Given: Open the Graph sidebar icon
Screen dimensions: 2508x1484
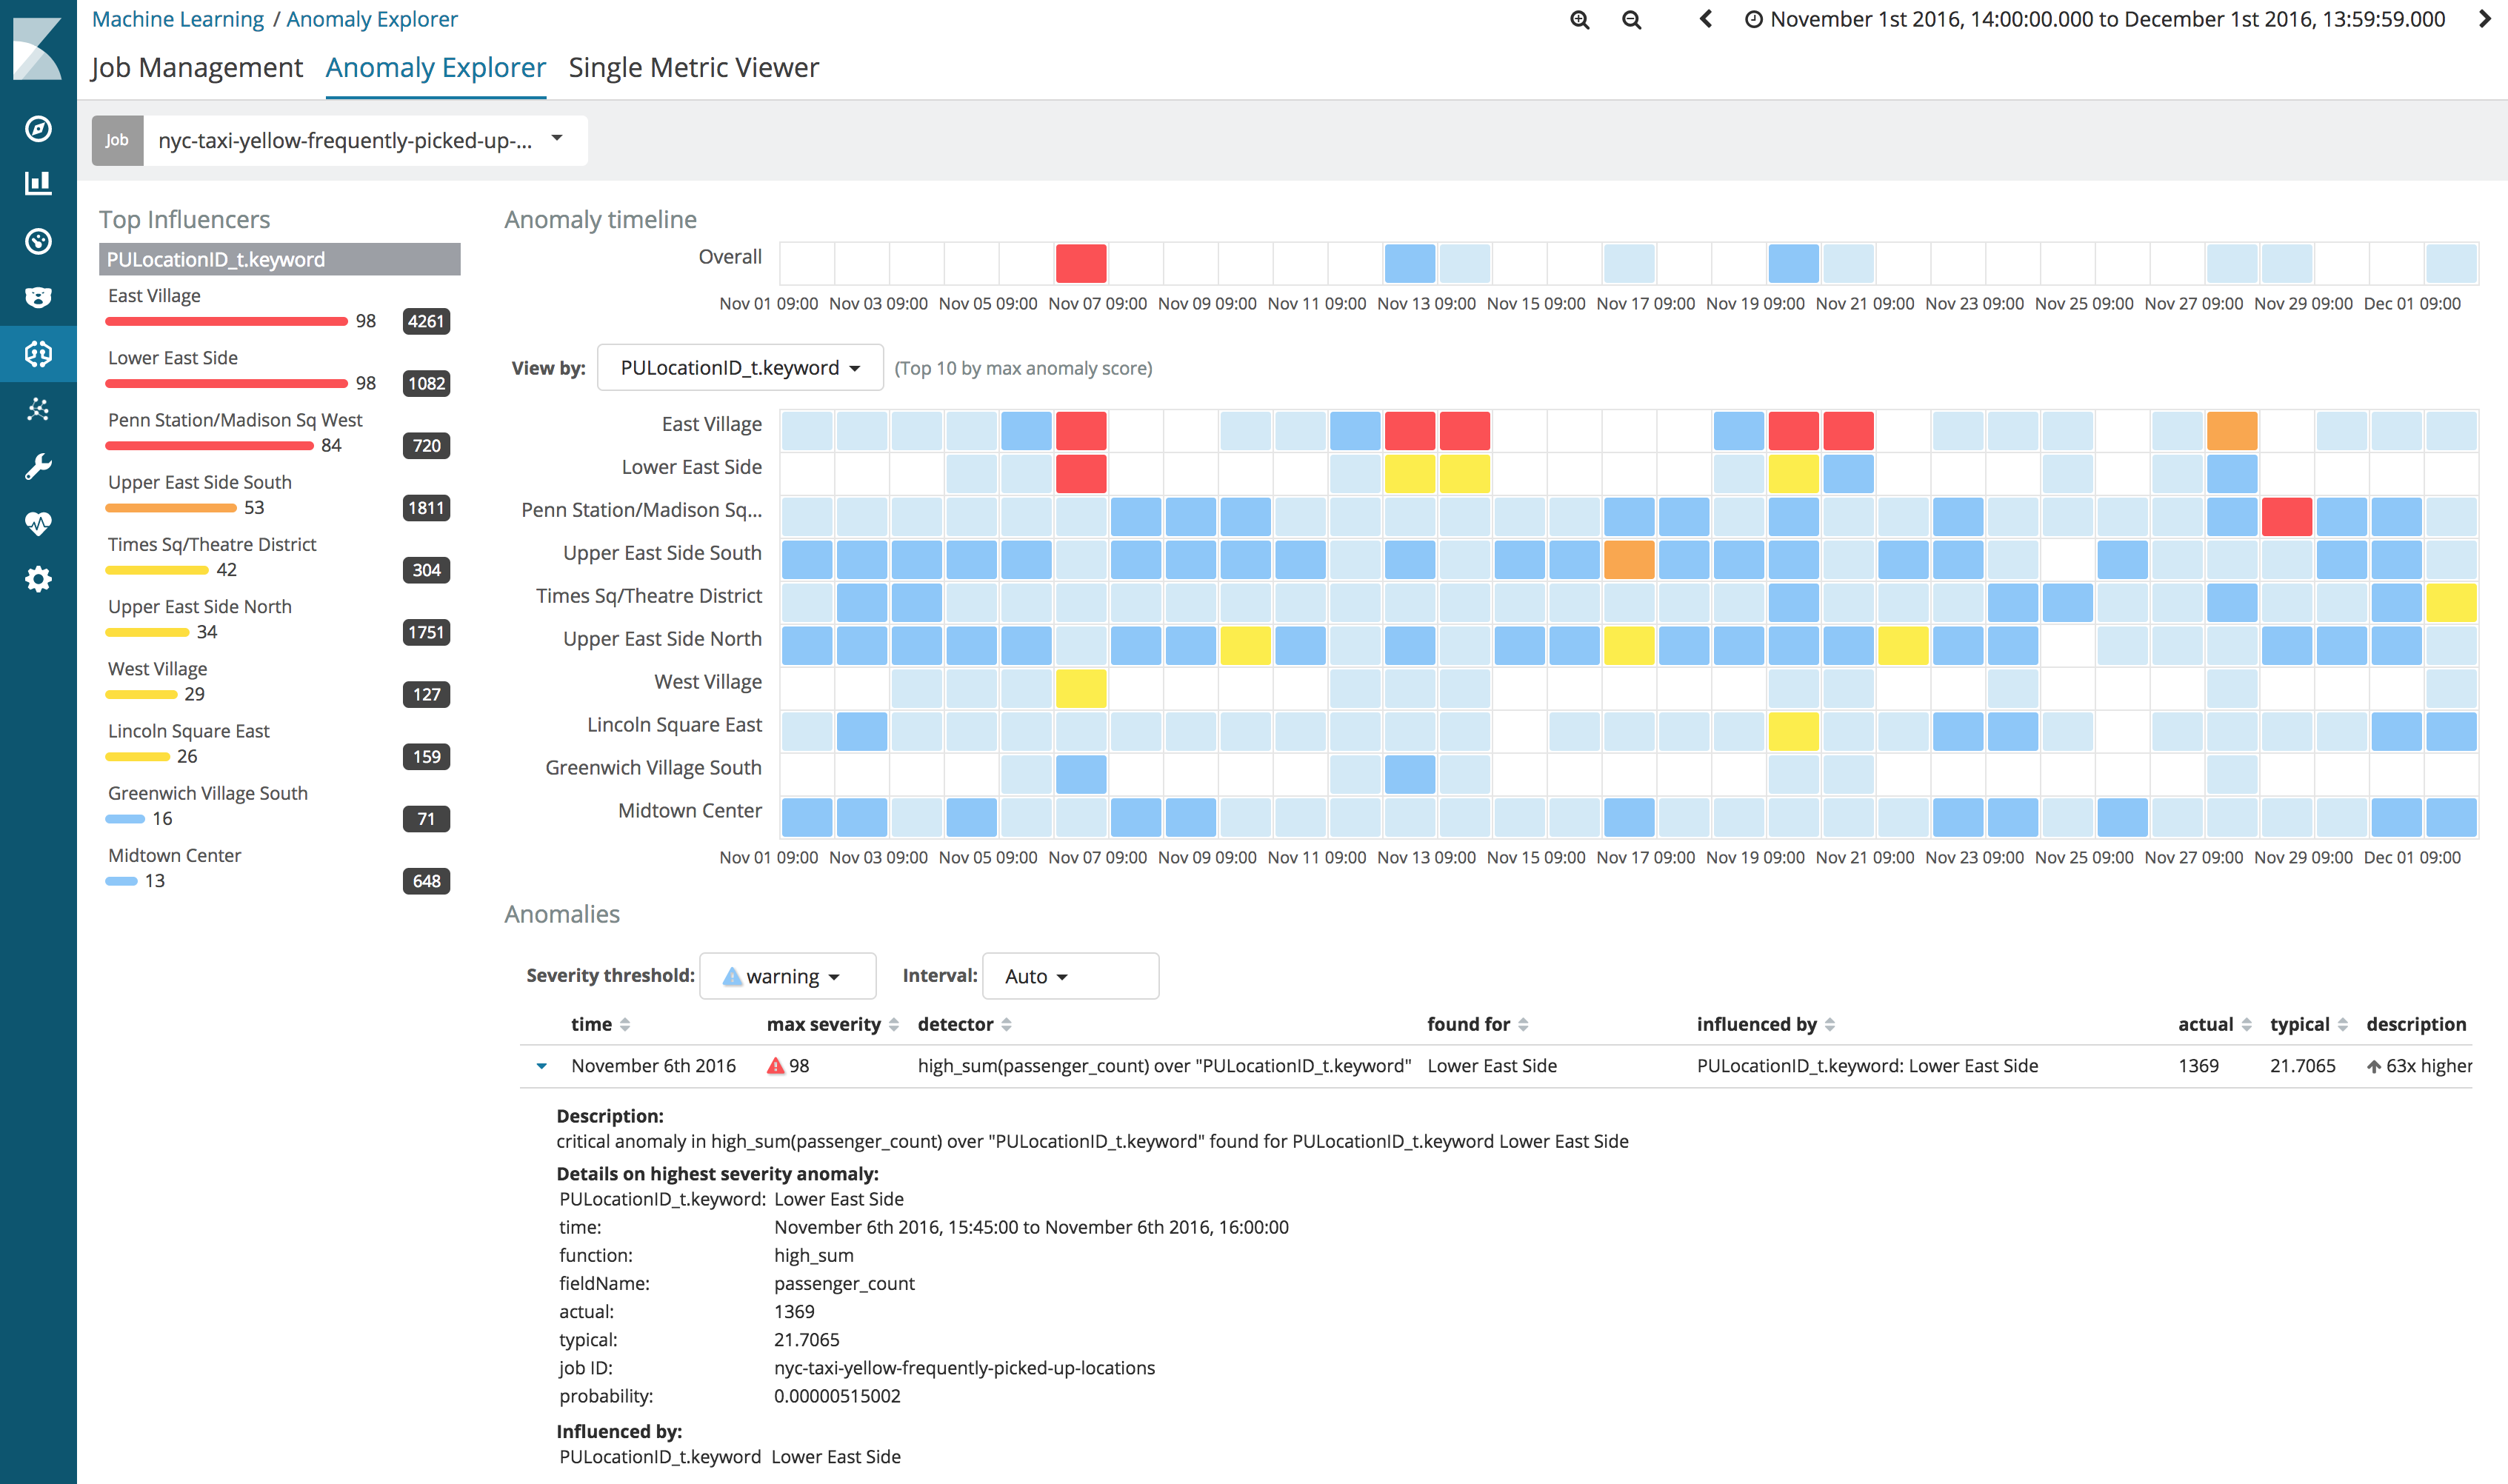Looking at the screenshot, I should (x=38, y=410).
